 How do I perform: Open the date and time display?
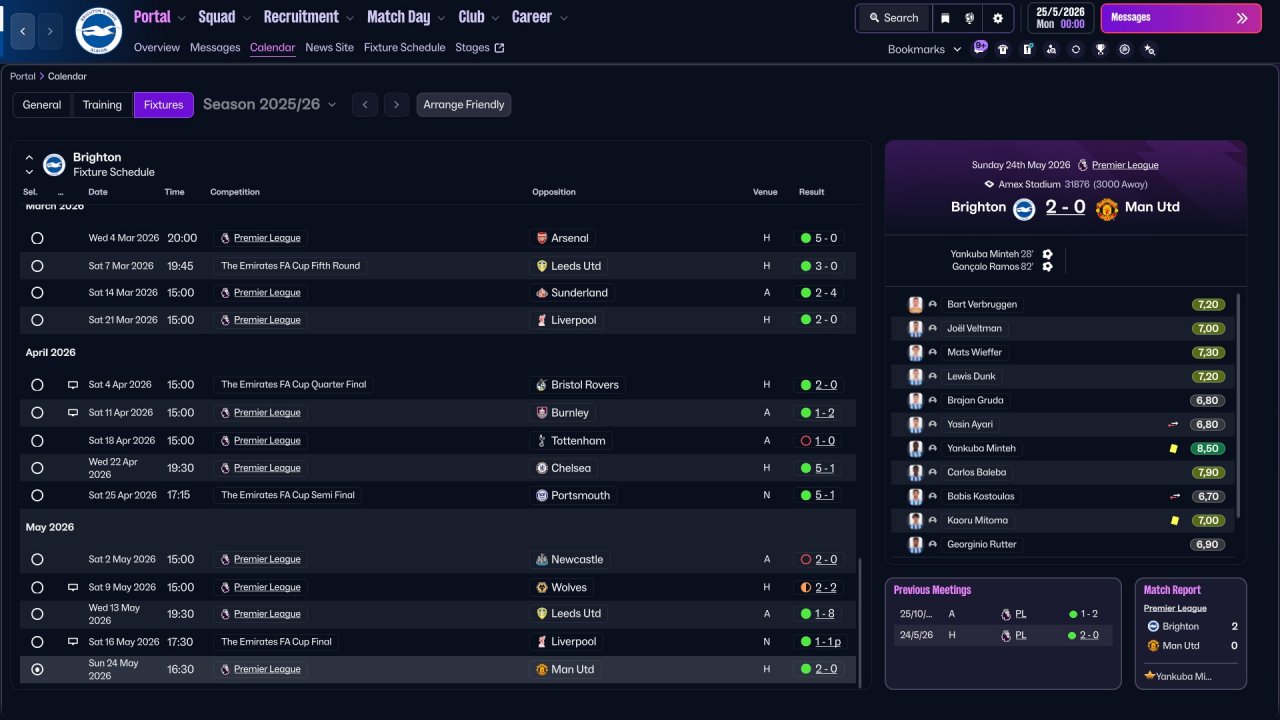1059,18
